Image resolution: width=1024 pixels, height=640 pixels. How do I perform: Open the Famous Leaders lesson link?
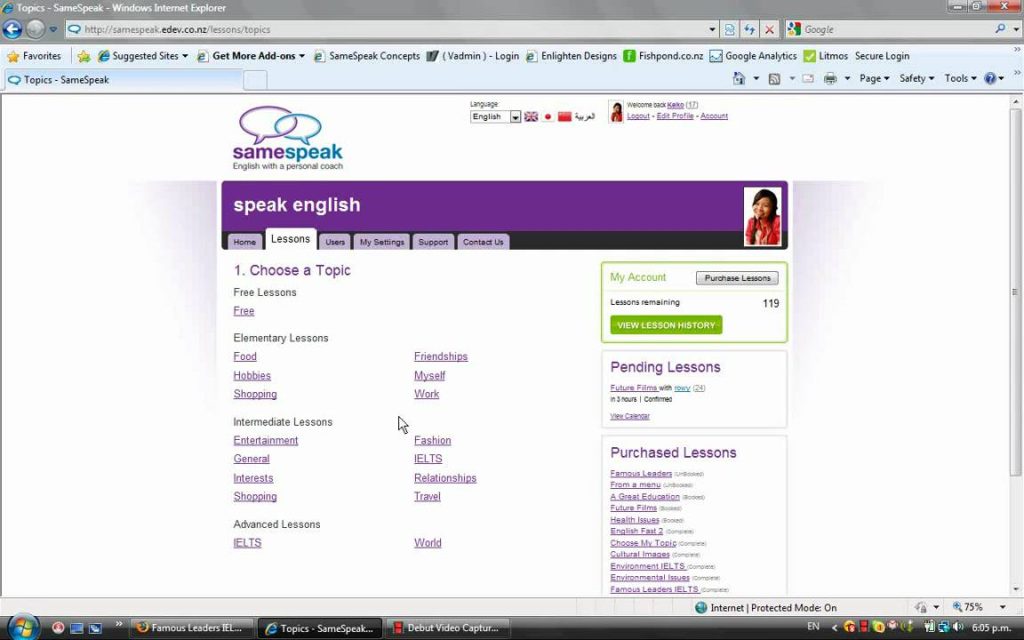point(640,473)
